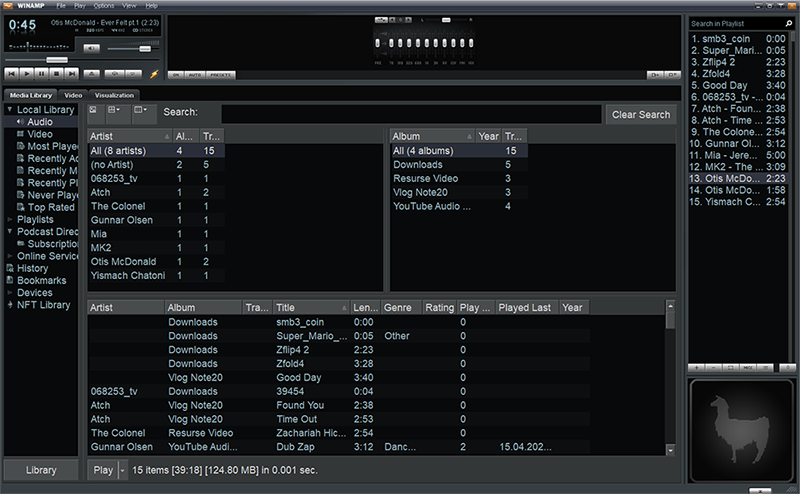The height and width of the screenshot is (494, 800).
Task: Toggle the equalizer ON button
Action: (176, 75)
